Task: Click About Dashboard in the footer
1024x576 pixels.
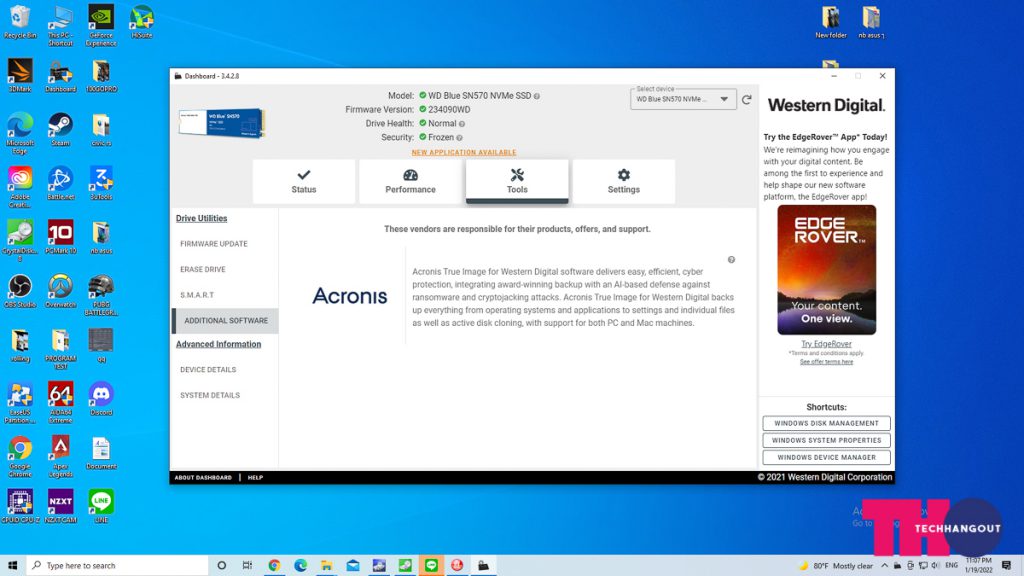Action: [x=203, y=477]
